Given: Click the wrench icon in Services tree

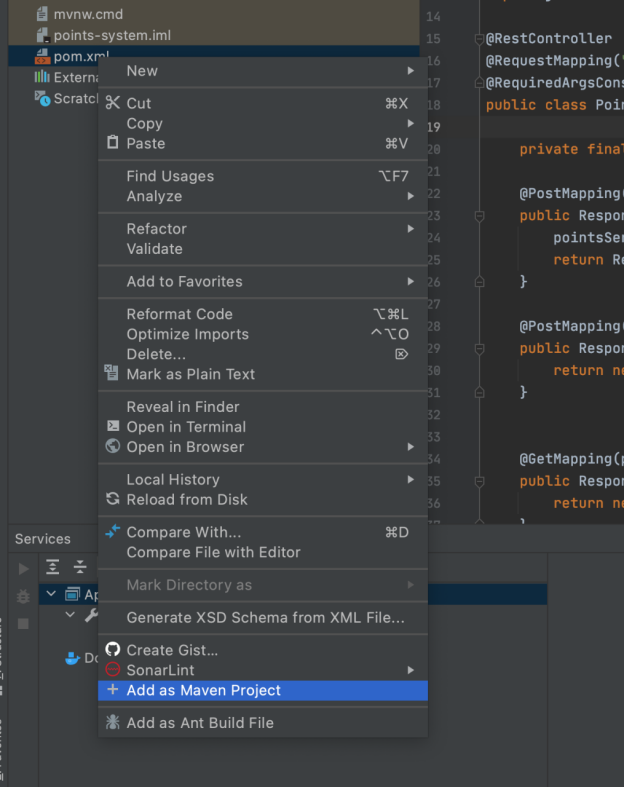Looking at the screenshot, I should (91, 615).
